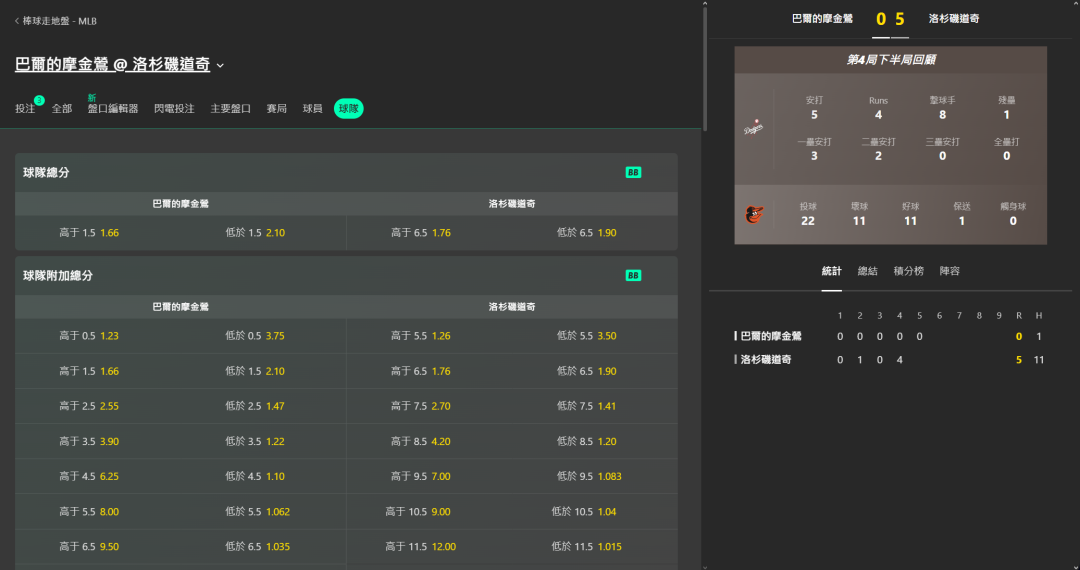Click the scroll-down arrow at scrollbar bottom

click(x=705, y=566)
